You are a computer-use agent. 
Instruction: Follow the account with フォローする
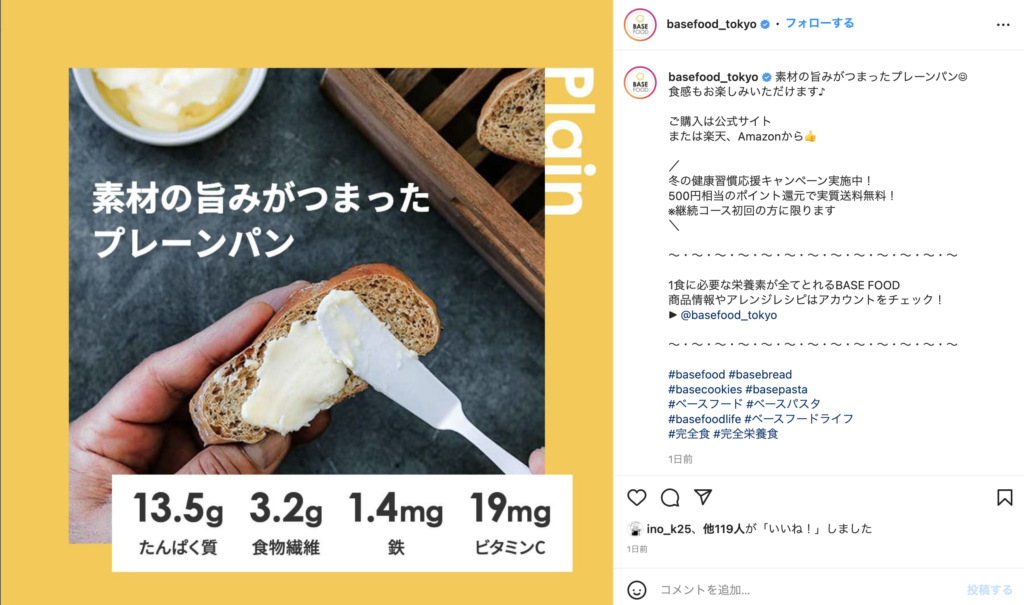819,24
